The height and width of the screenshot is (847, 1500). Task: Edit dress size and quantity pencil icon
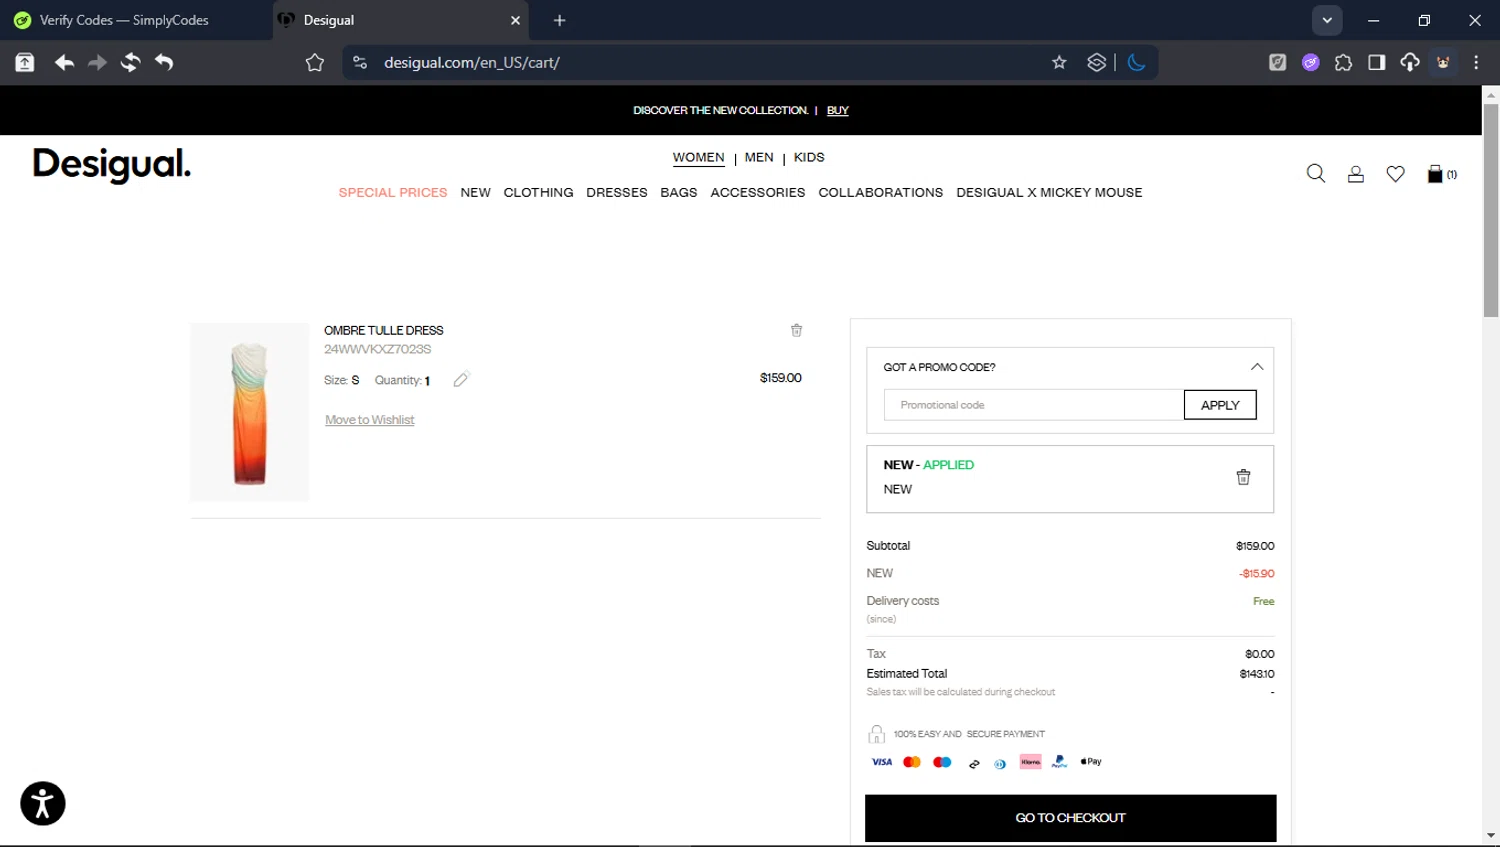[461, 379]
